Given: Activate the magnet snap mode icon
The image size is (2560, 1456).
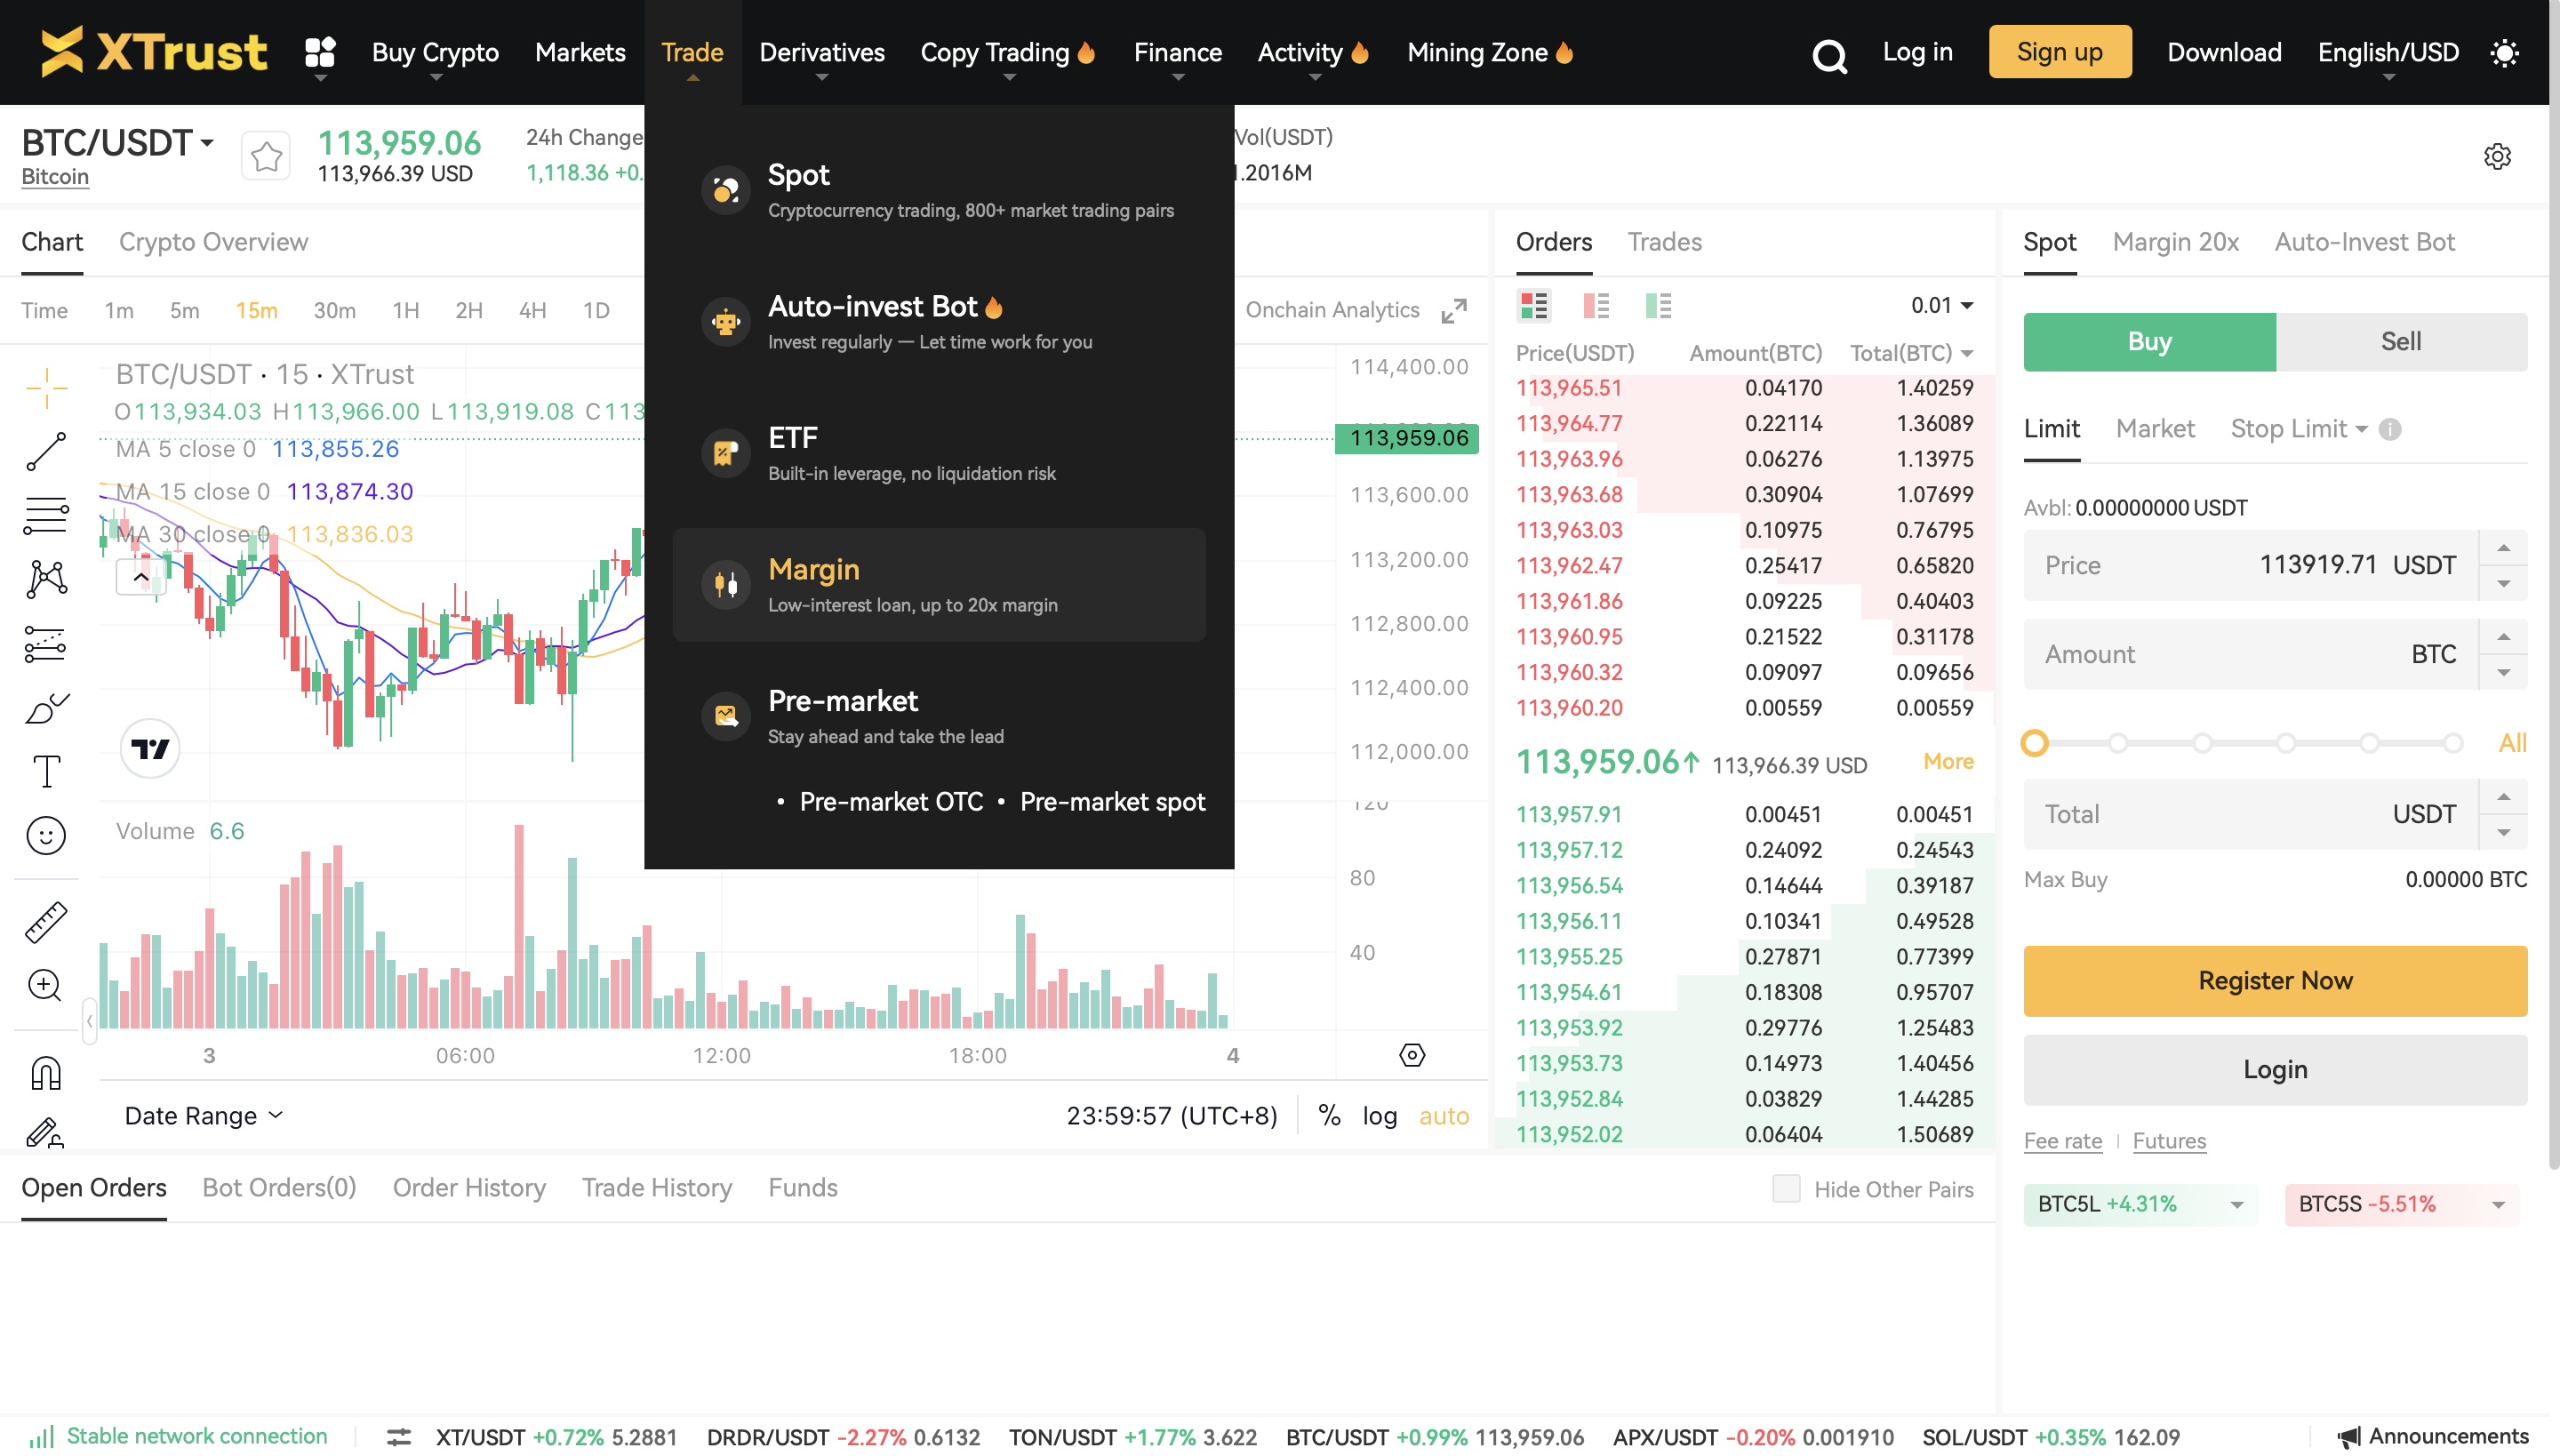Looking at the screenshot, I should pyautogui.click(x=46, y=1073).
